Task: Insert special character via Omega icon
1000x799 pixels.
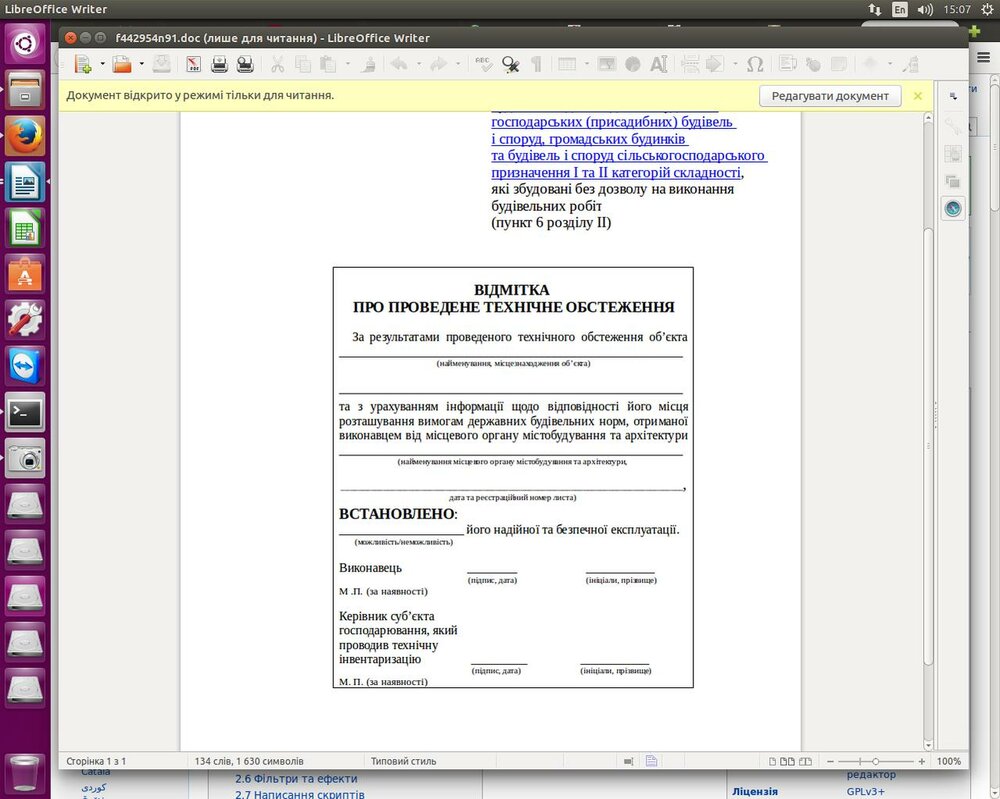Action: (x=755, y=64)
